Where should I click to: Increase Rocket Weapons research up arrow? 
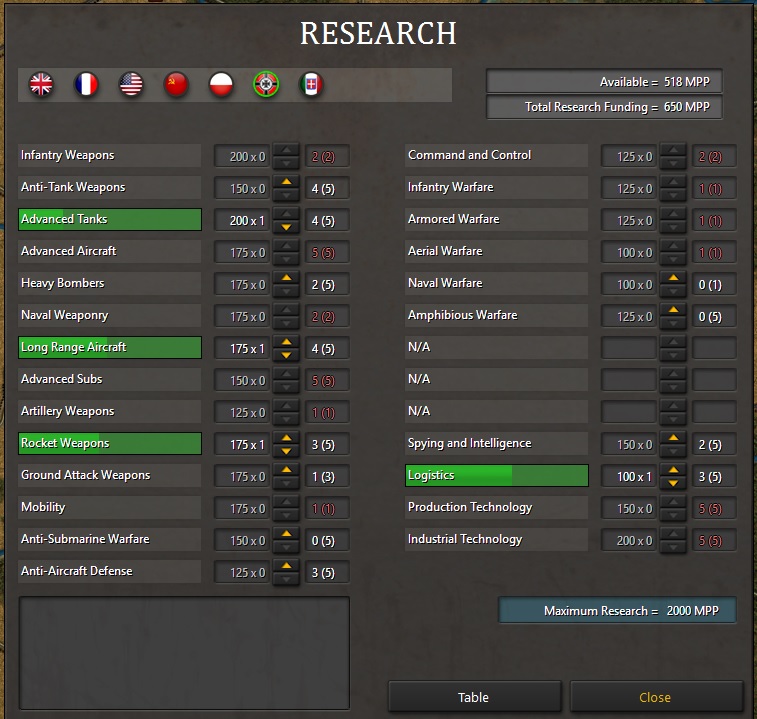tap(286, 438)
